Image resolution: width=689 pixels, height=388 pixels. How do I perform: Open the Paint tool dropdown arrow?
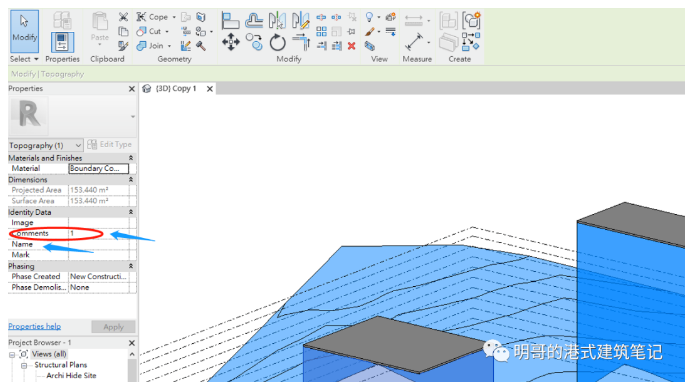coord(211,32)
